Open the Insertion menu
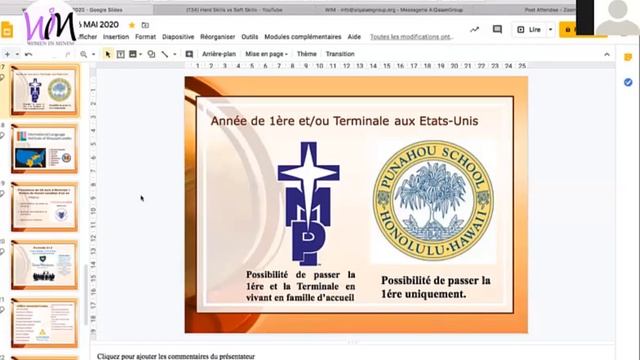Viewport: 640px width, 360px height. [x=116, y=37]
